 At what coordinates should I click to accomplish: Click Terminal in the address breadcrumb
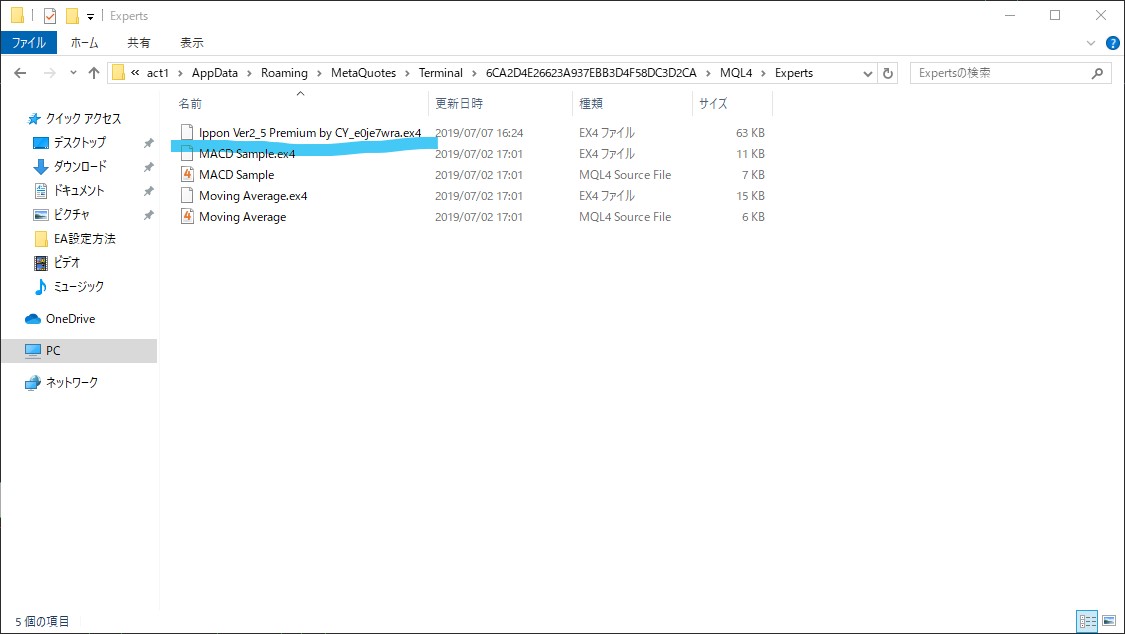click(x=441, y=73)
